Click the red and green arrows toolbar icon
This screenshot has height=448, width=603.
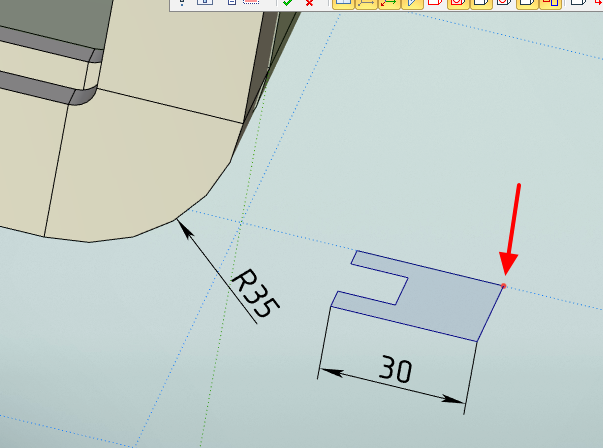click(388, 3)
